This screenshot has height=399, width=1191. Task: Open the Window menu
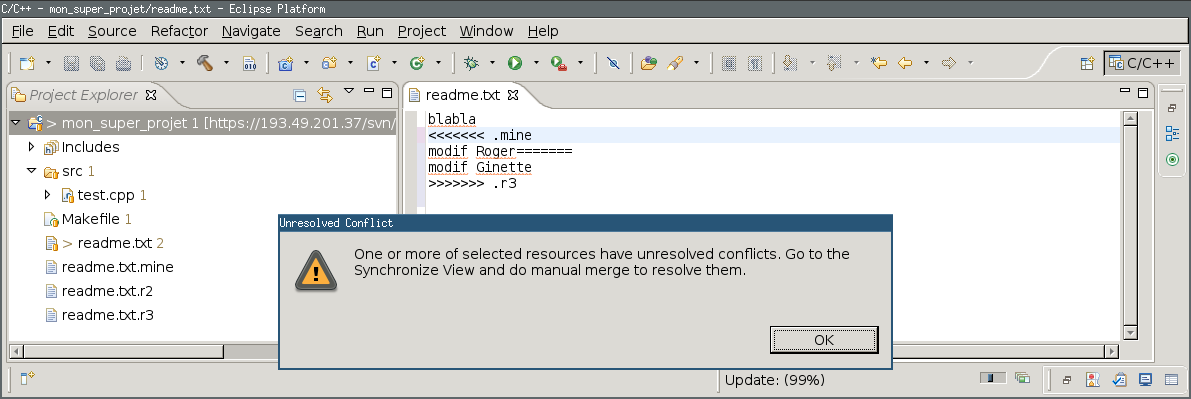486,31
